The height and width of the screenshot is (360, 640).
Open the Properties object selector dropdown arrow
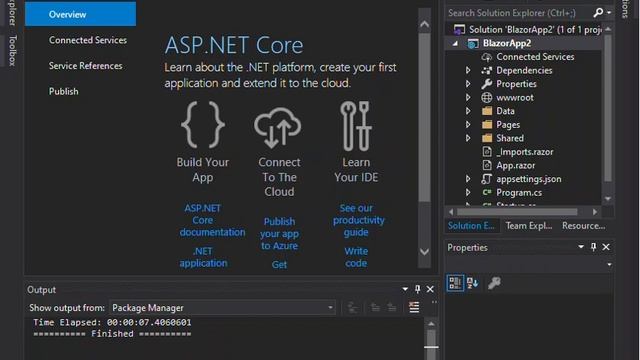[609, 264]
